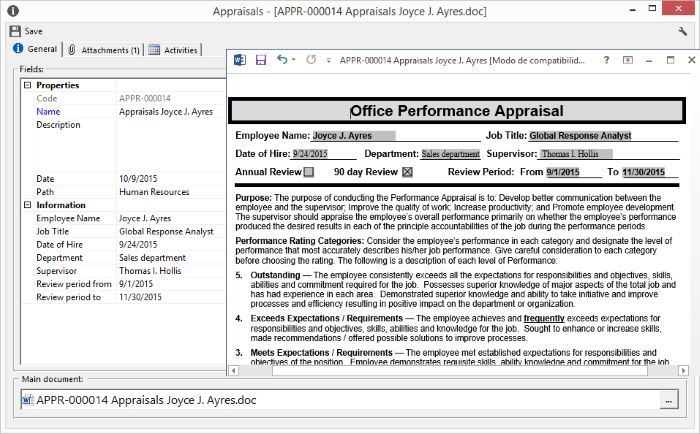Image resolution: width=700 pixels, height=434 pixels.
Task: Click the document file icon in Main document
Action: pyautogui.click(x=28, y=400)
